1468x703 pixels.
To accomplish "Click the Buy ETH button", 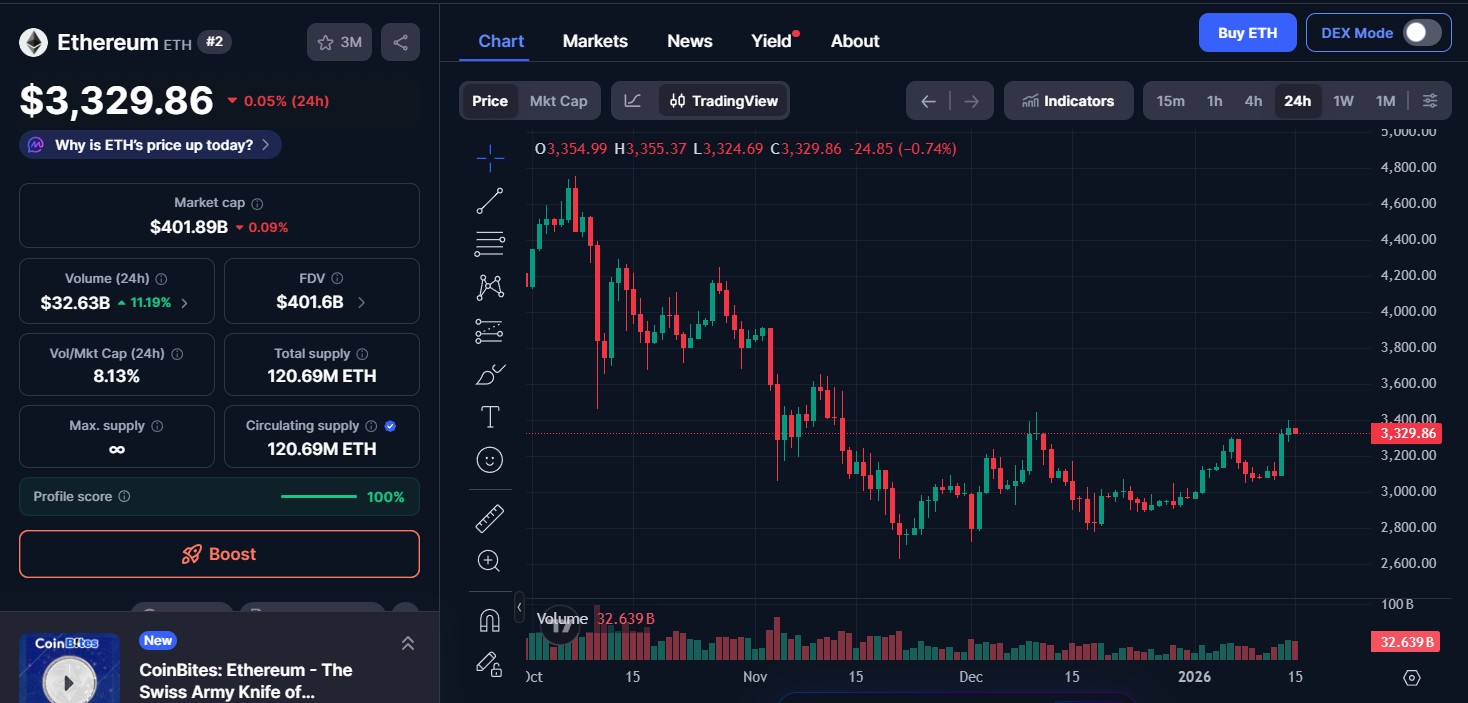I will [x=1247, y=32].
